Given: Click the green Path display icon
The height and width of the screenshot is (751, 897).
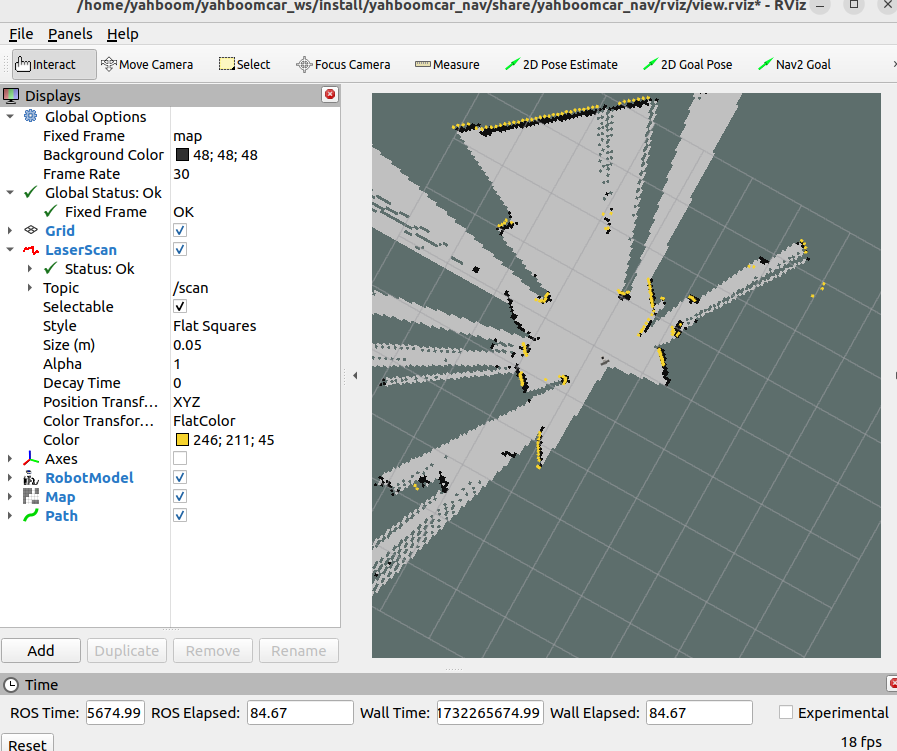Looking at the screenshot, I should click(31, 515).
